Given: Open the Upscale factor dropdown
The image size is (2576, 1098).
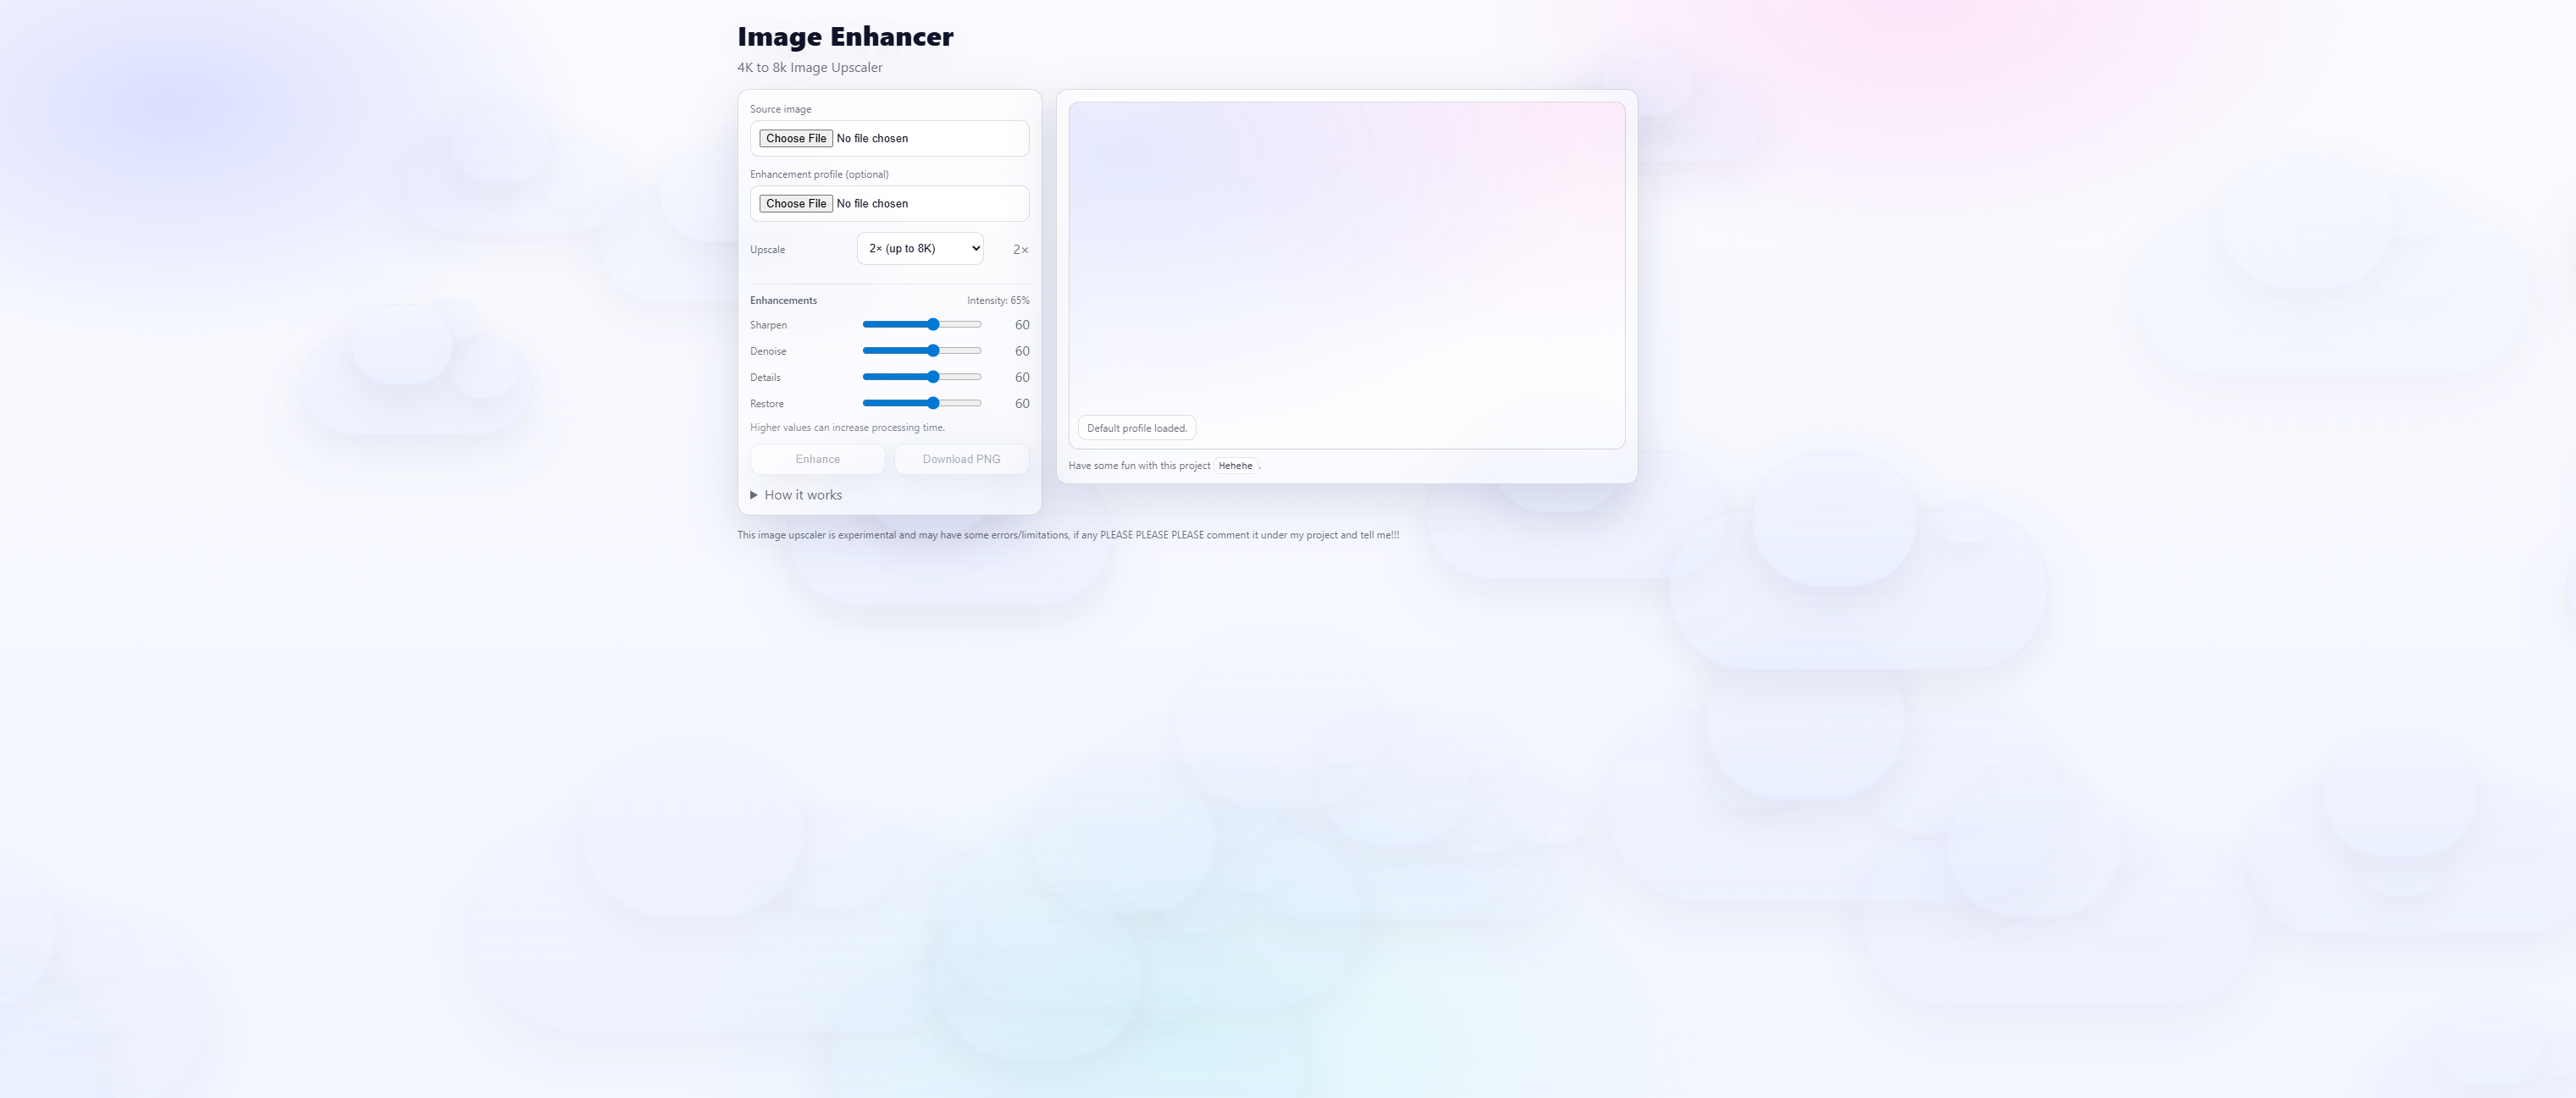Looking at the screenshot, I should point(919,248).
